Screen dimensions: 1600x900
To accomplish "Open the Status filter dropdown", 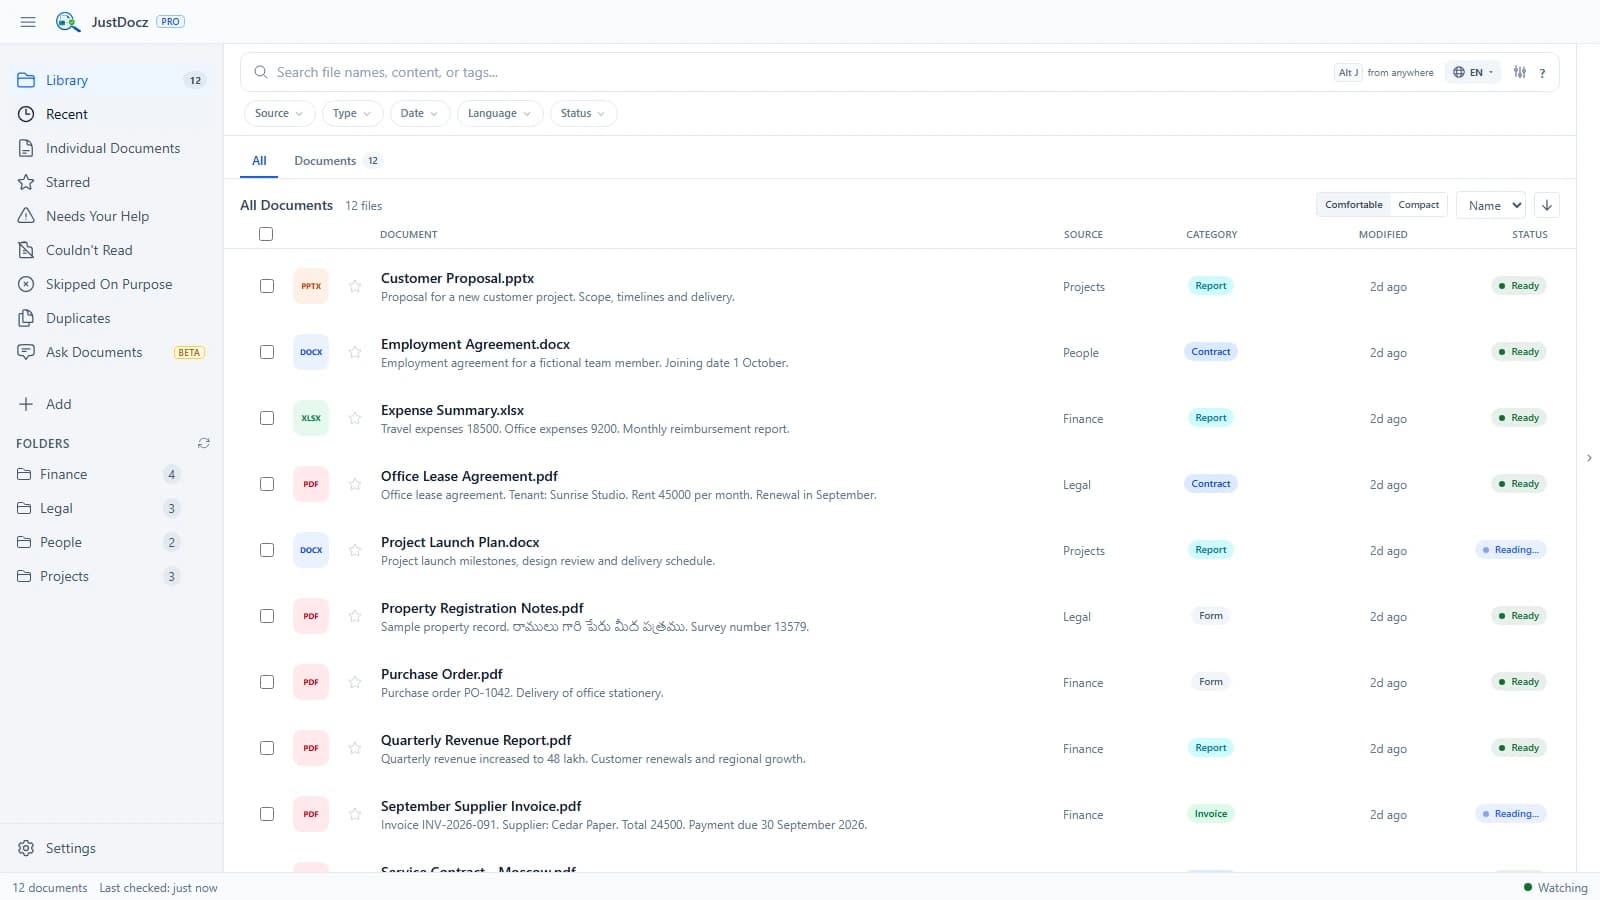I will (583, 113).
